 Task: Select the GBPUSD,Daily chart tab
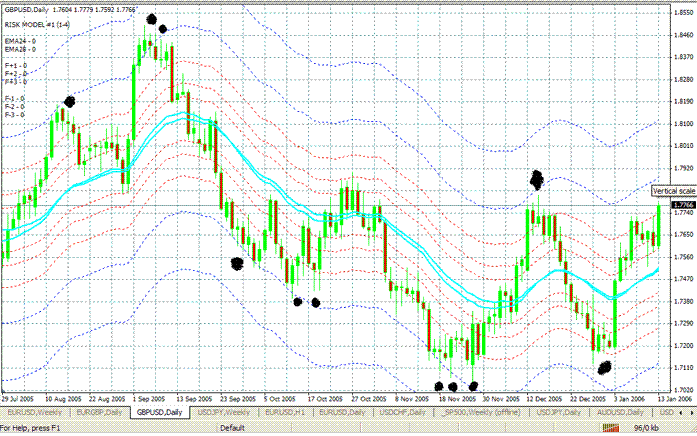coord(160,412)
